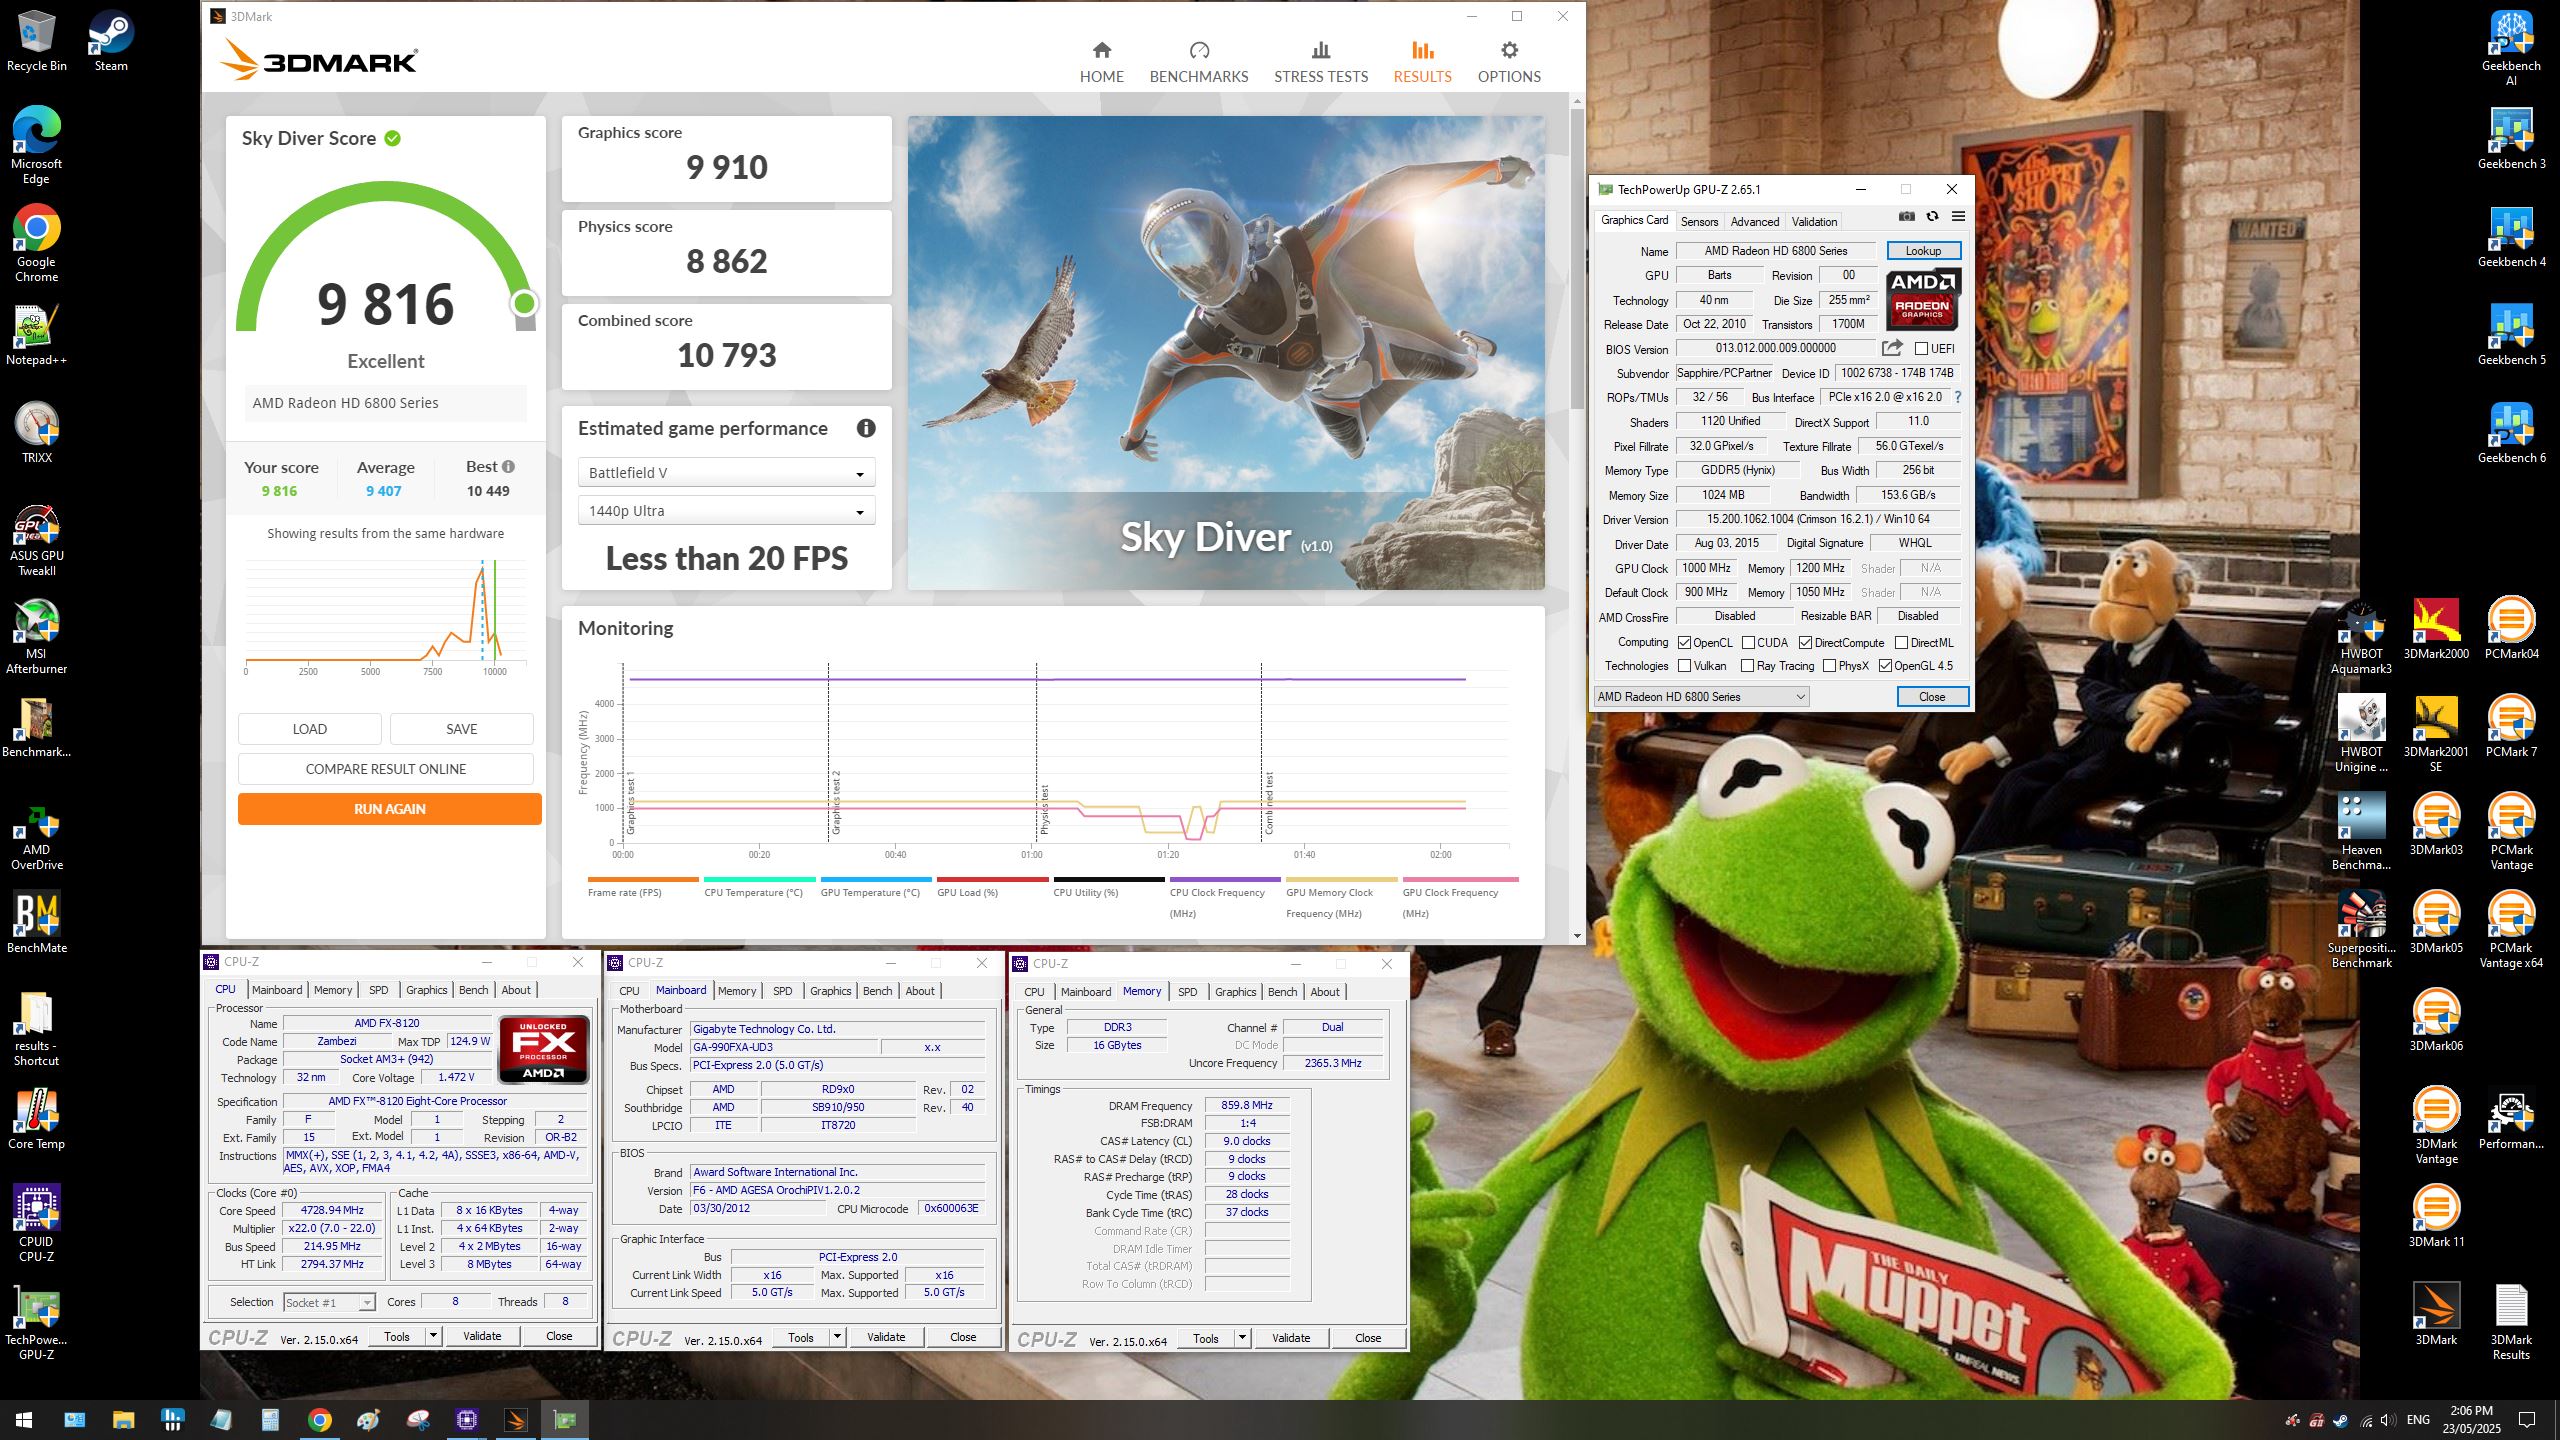The height and width of the screenshot is (1440, 2560).
Task: Open Windows Start menu
Action: tap(24, 1419)
